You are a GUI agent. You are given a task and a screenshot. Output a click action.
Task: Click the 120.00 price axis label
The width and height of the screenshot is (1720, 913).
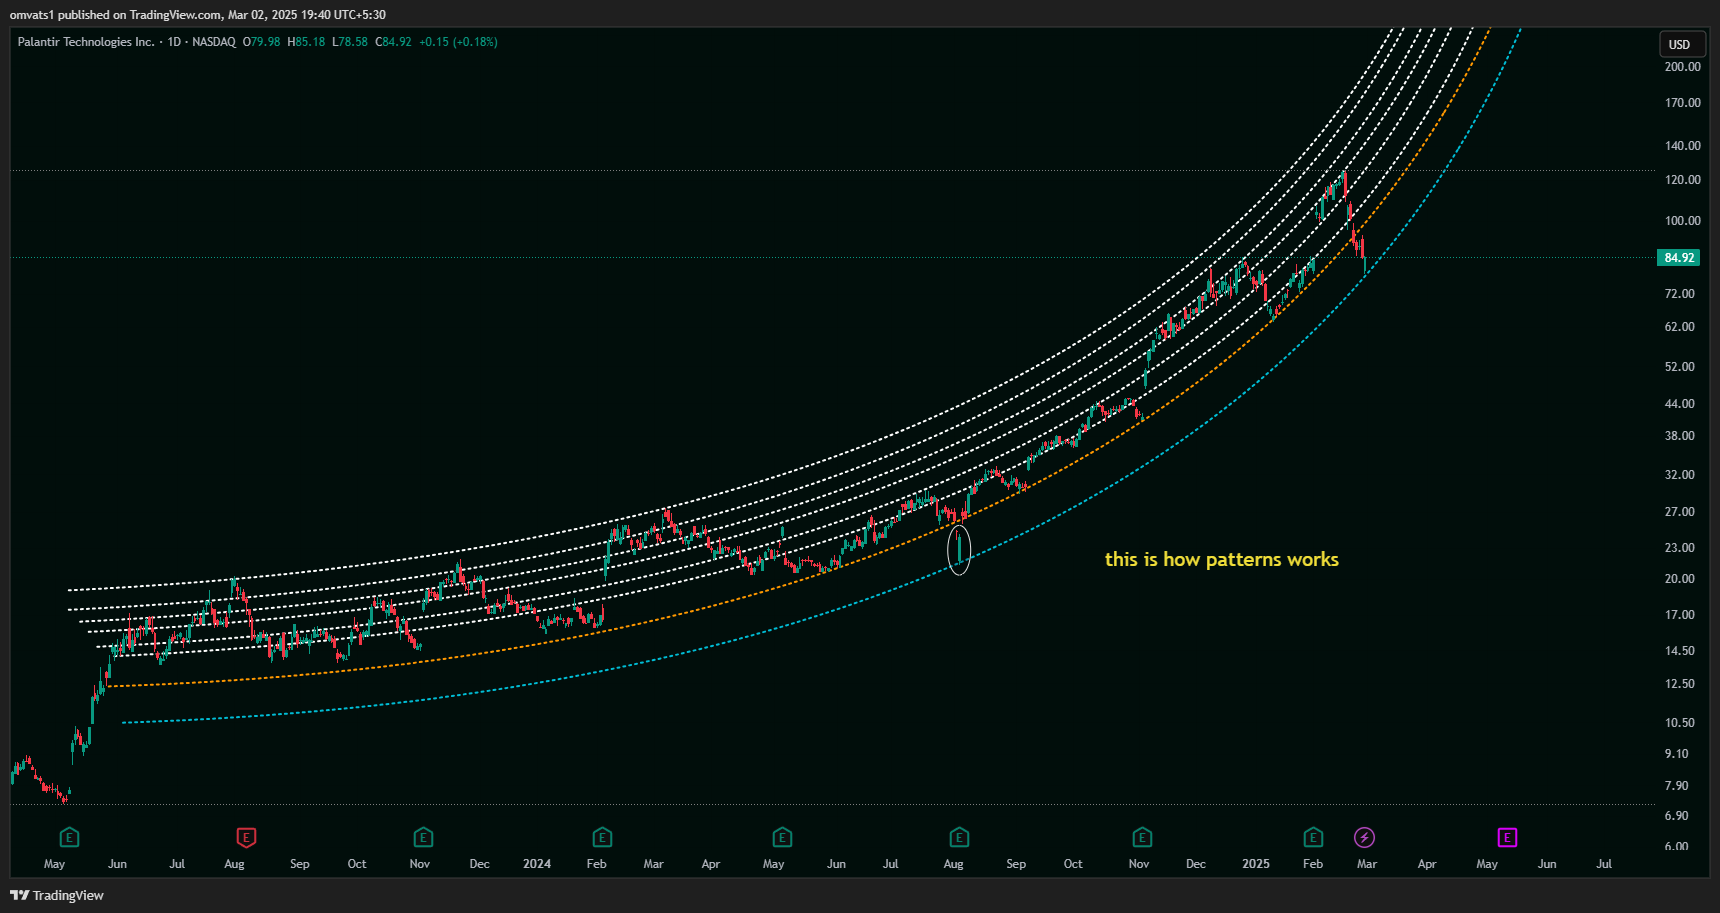pyautogui.click(x=1682, y=180)
